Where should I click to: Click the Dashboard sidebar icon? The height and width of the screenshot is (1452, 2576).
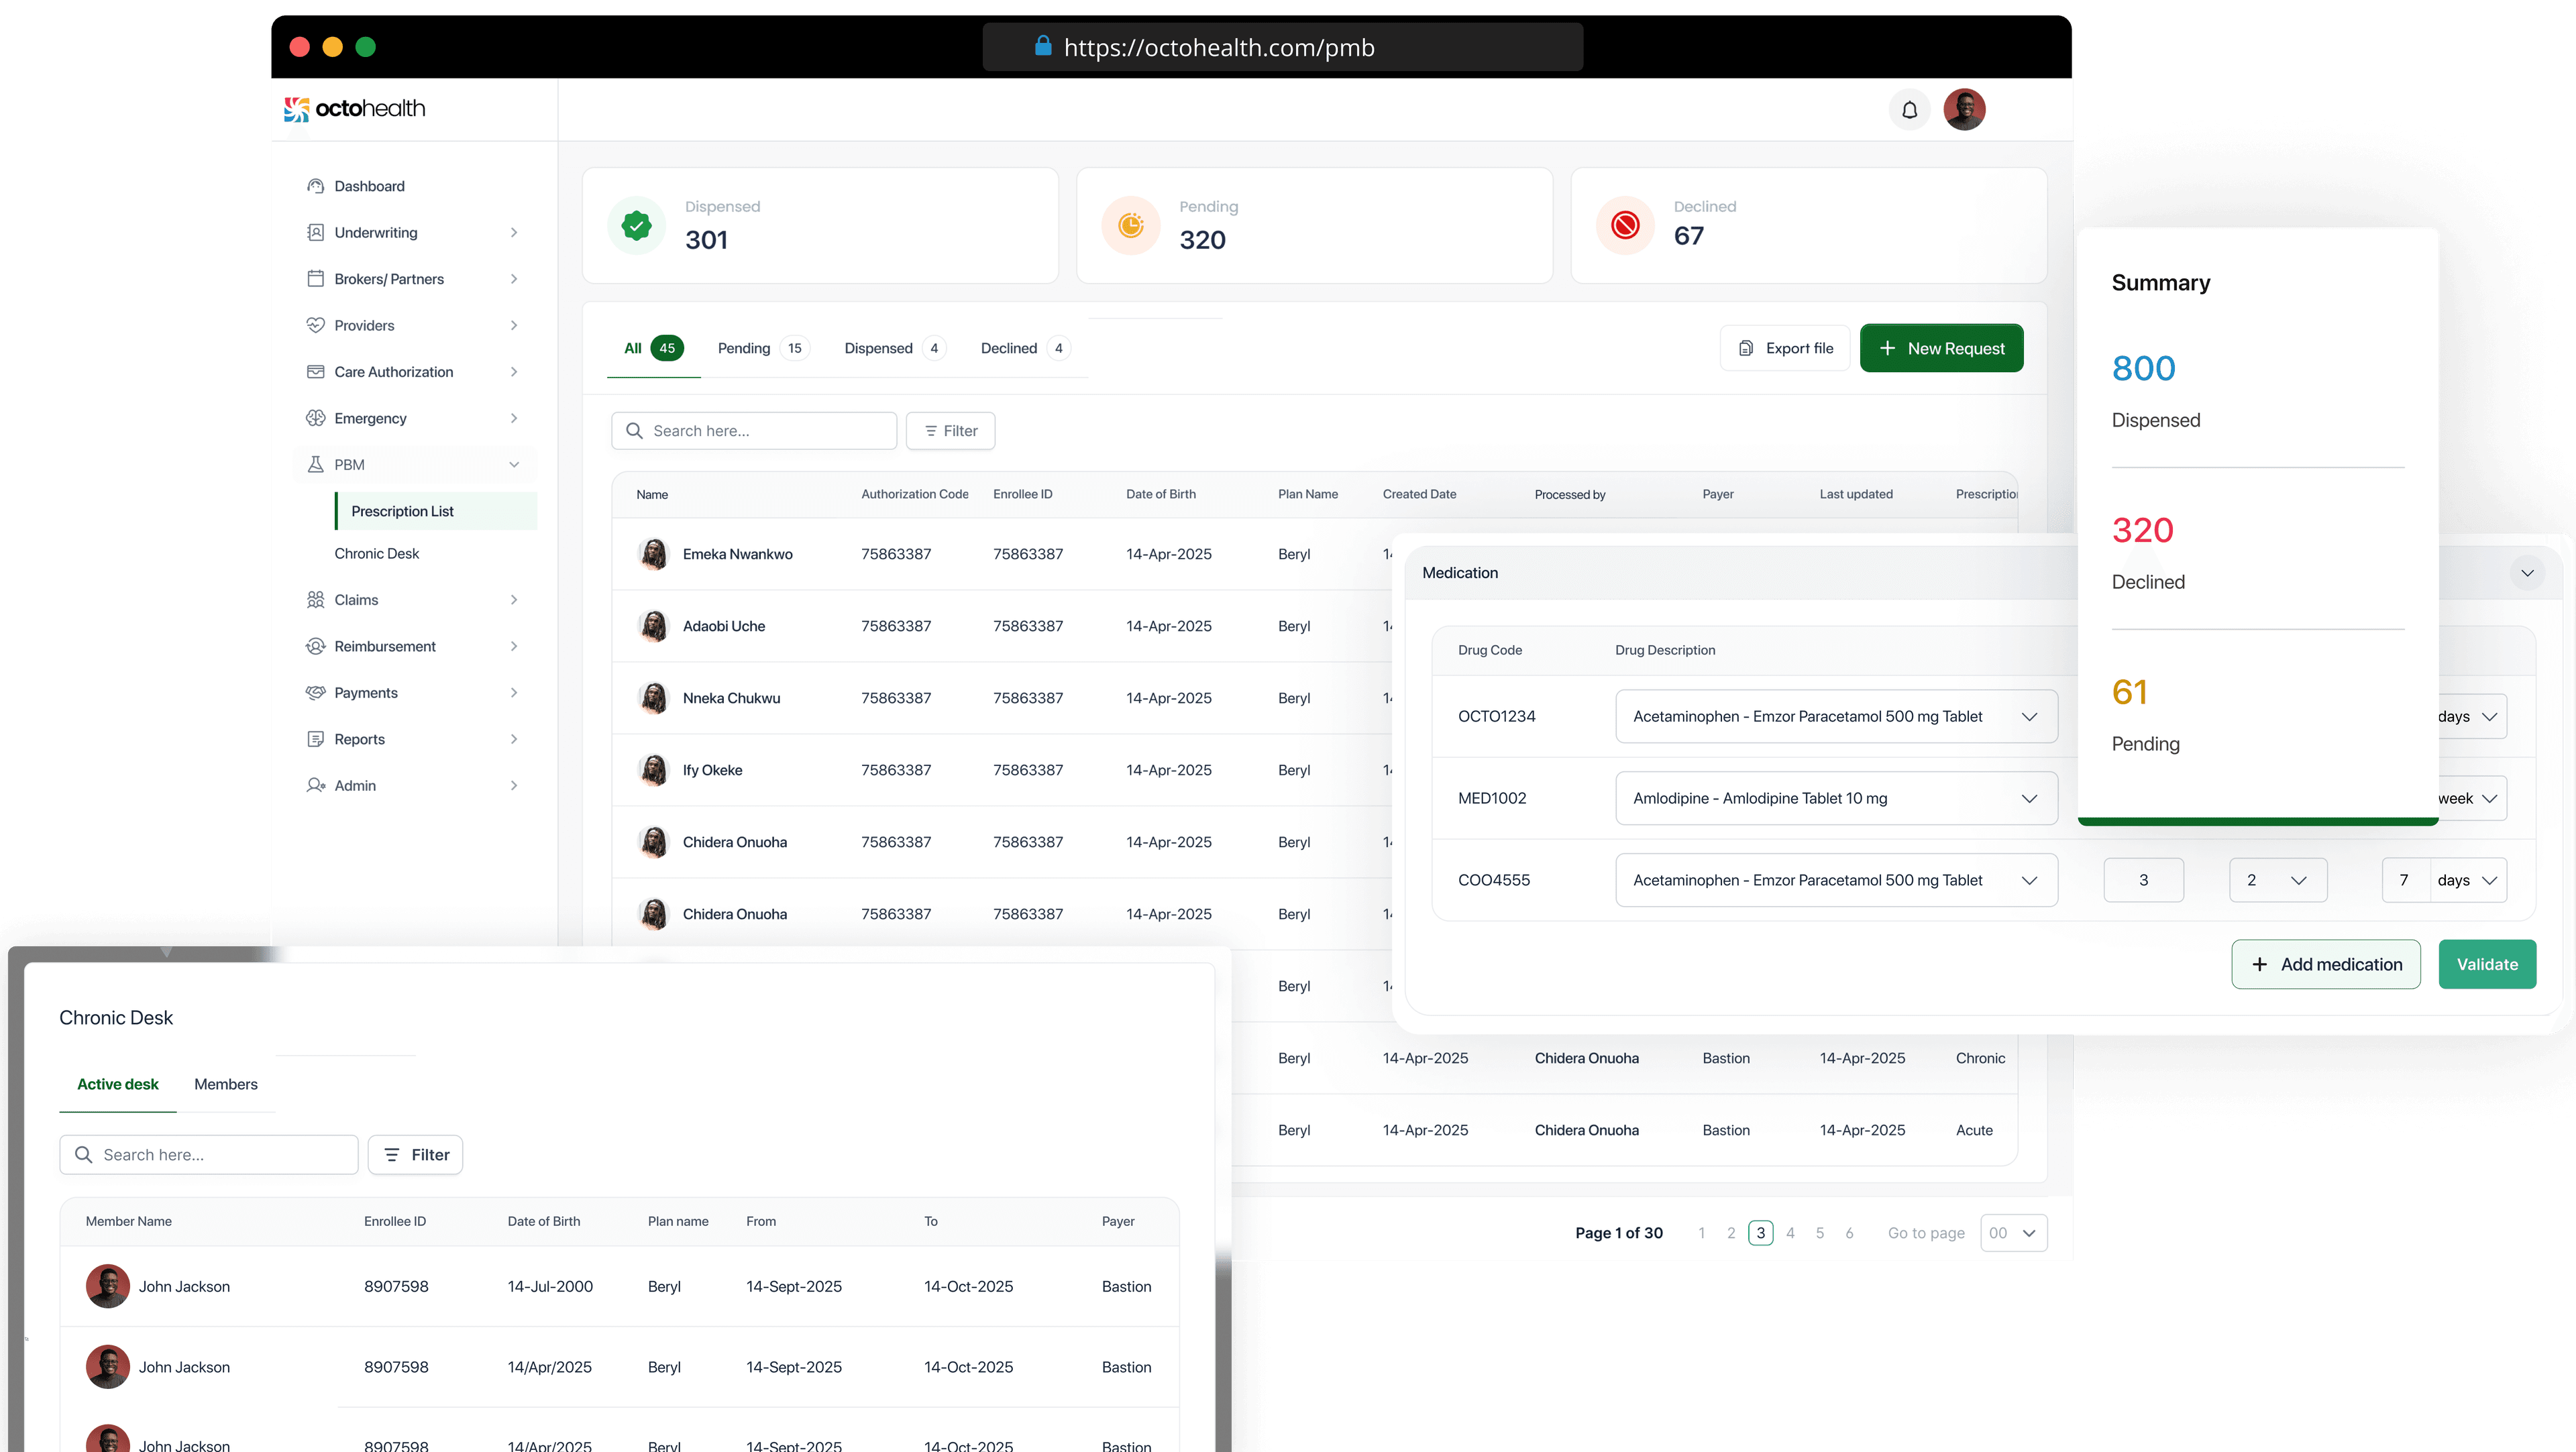point(315,186)
